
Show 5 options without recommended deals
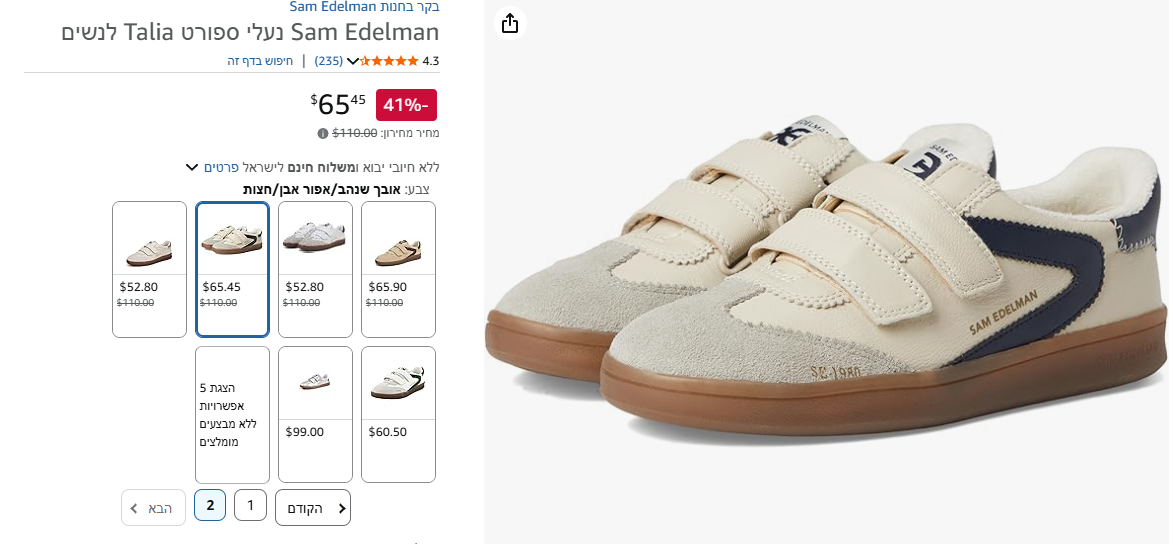pyautogui.click(x=232, y=414)
